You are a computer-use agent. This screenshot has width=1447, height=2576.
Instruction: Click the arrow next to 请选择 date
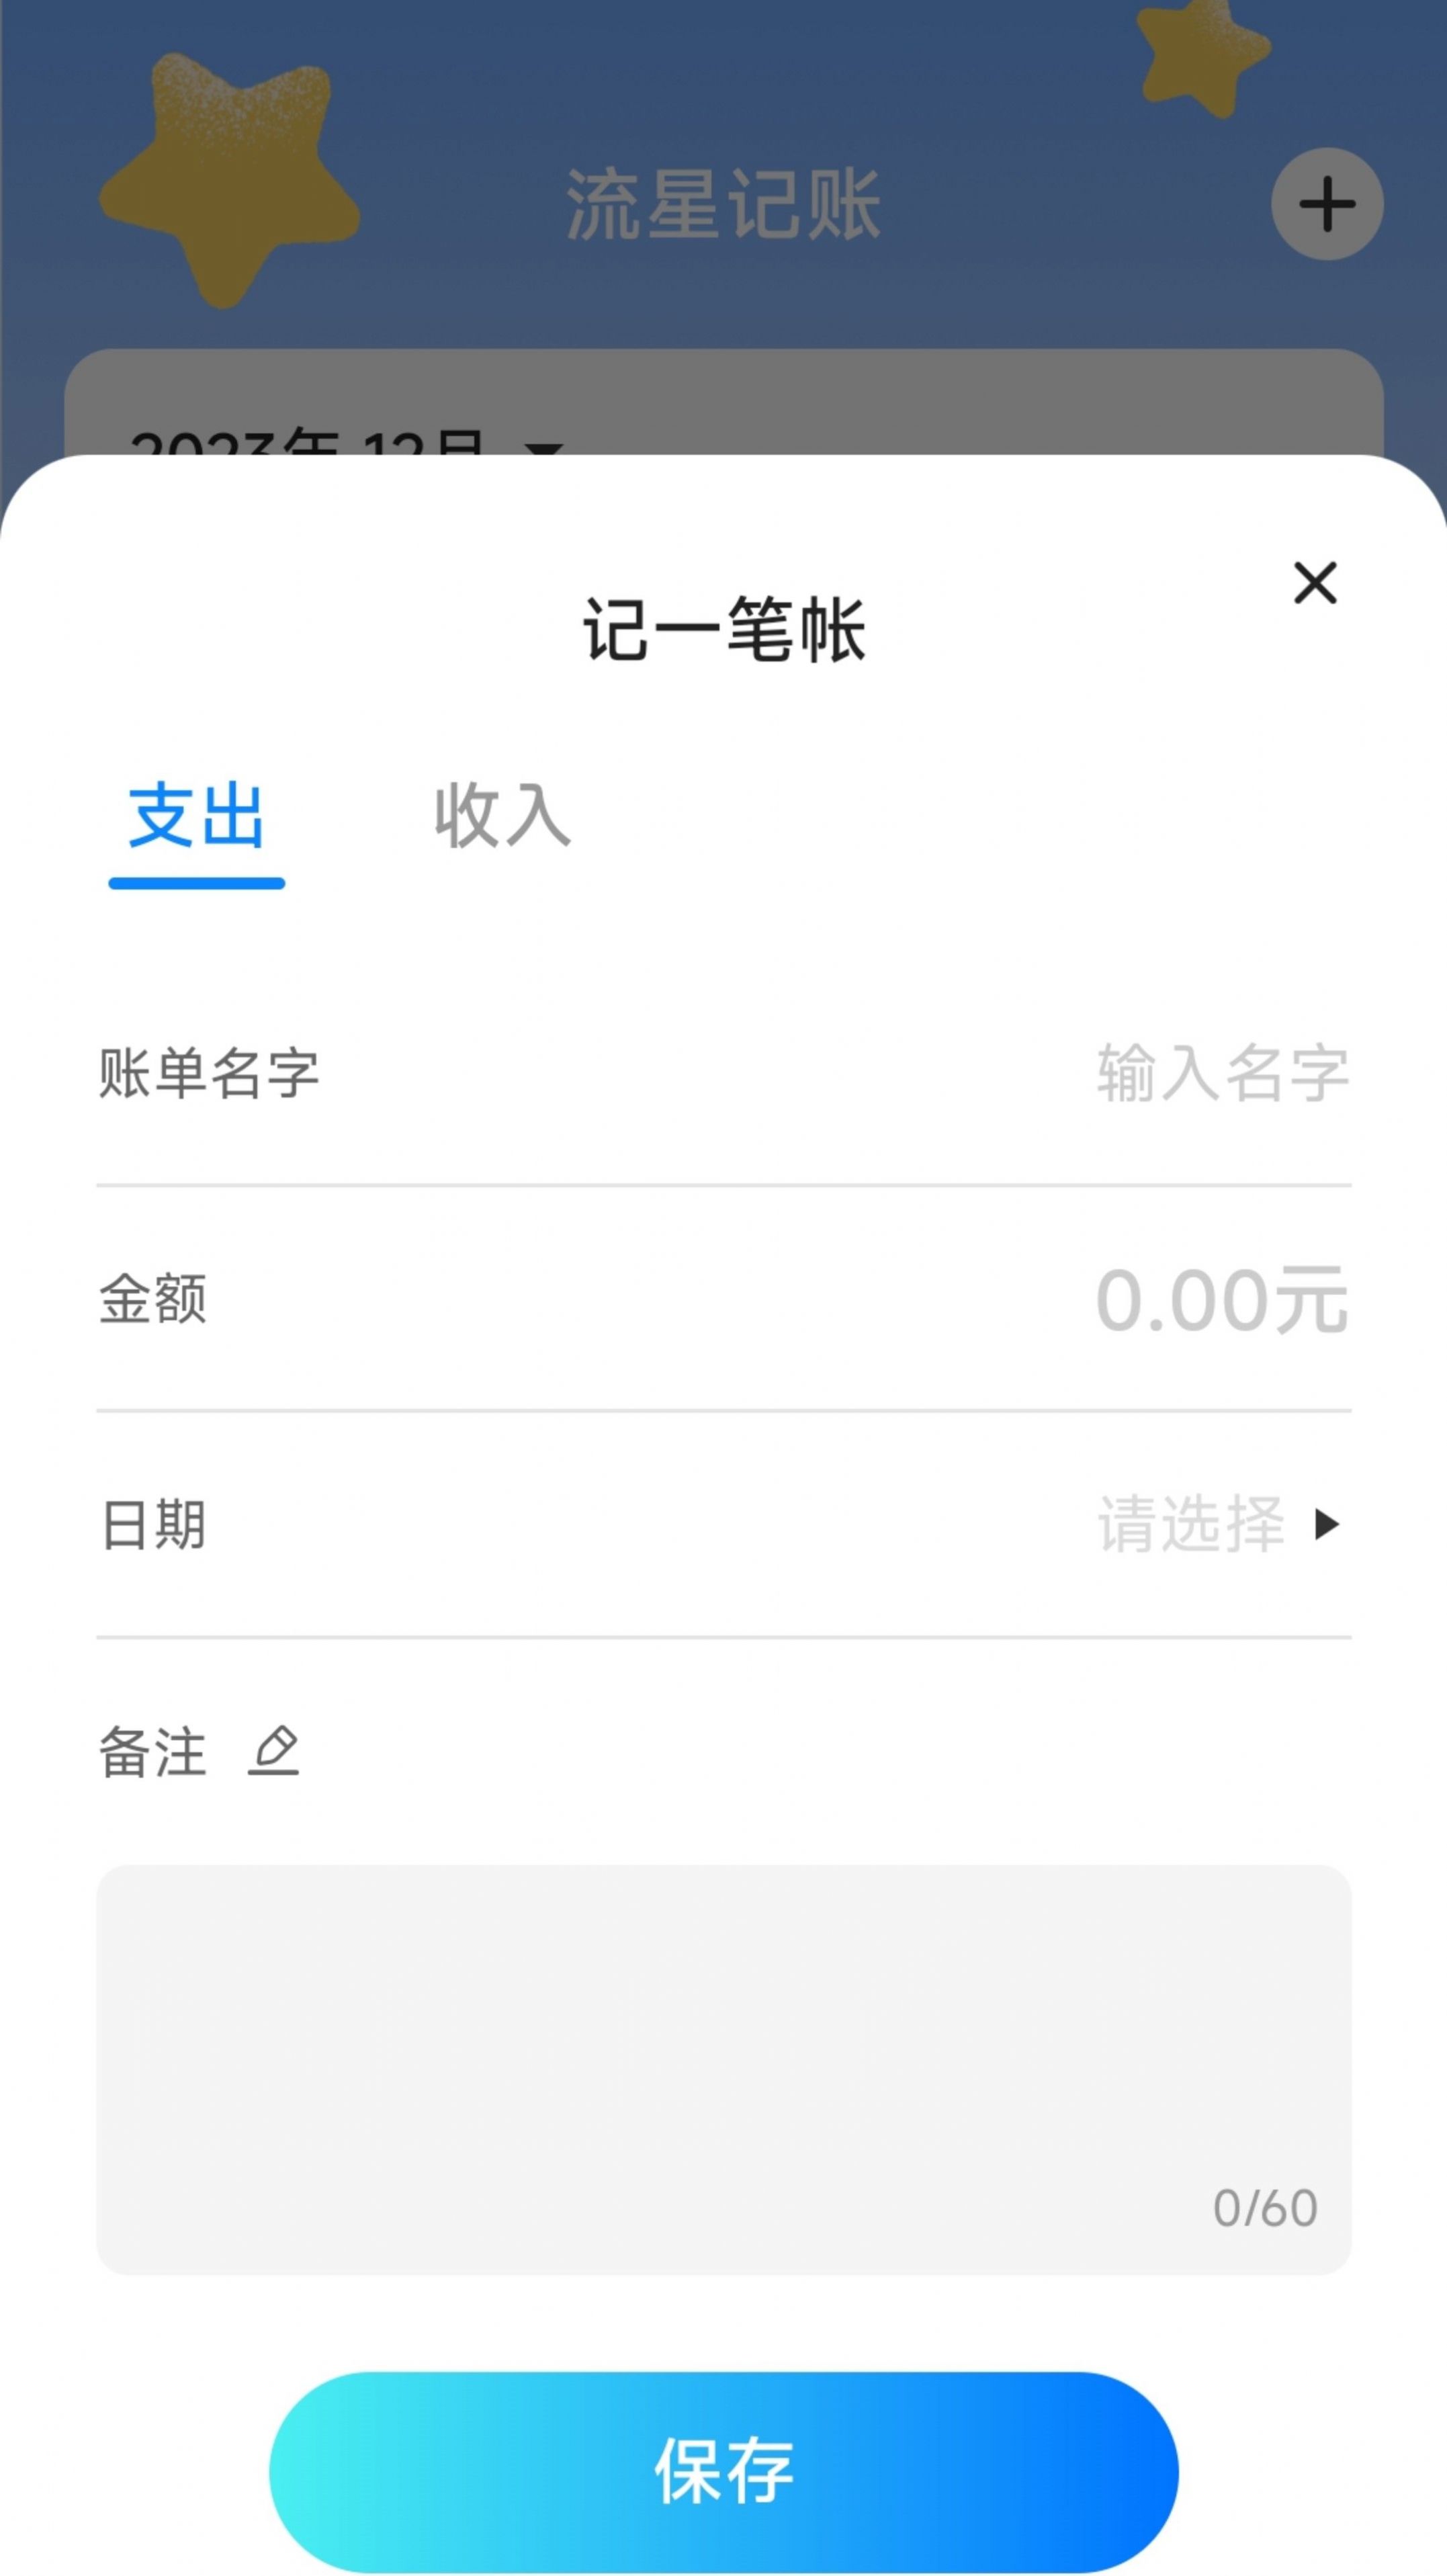click(1327, 1523)
